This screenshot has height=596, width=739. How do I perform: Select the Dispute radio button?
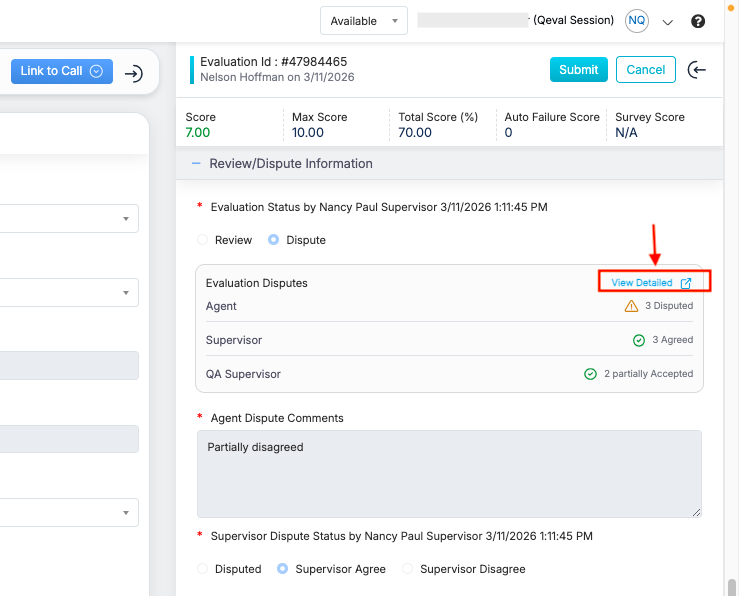tap(274, 240)
